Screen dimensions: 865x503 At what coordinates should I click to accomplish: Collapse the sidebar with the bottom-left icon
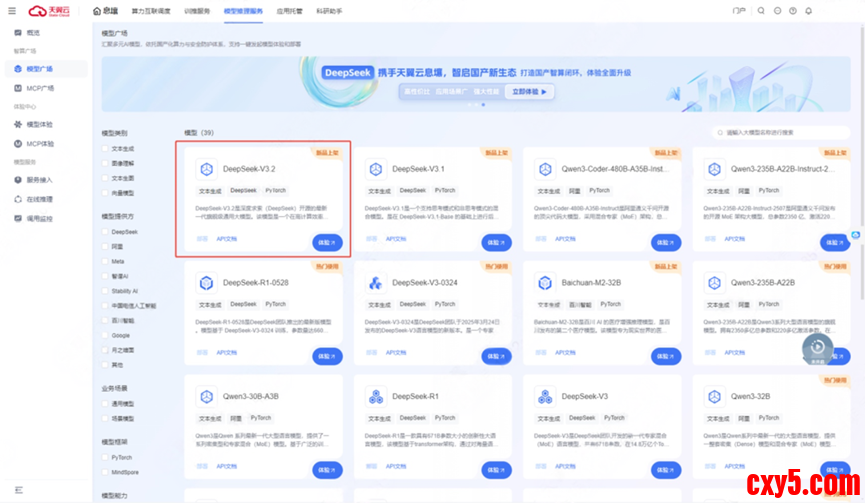(19, 490)
